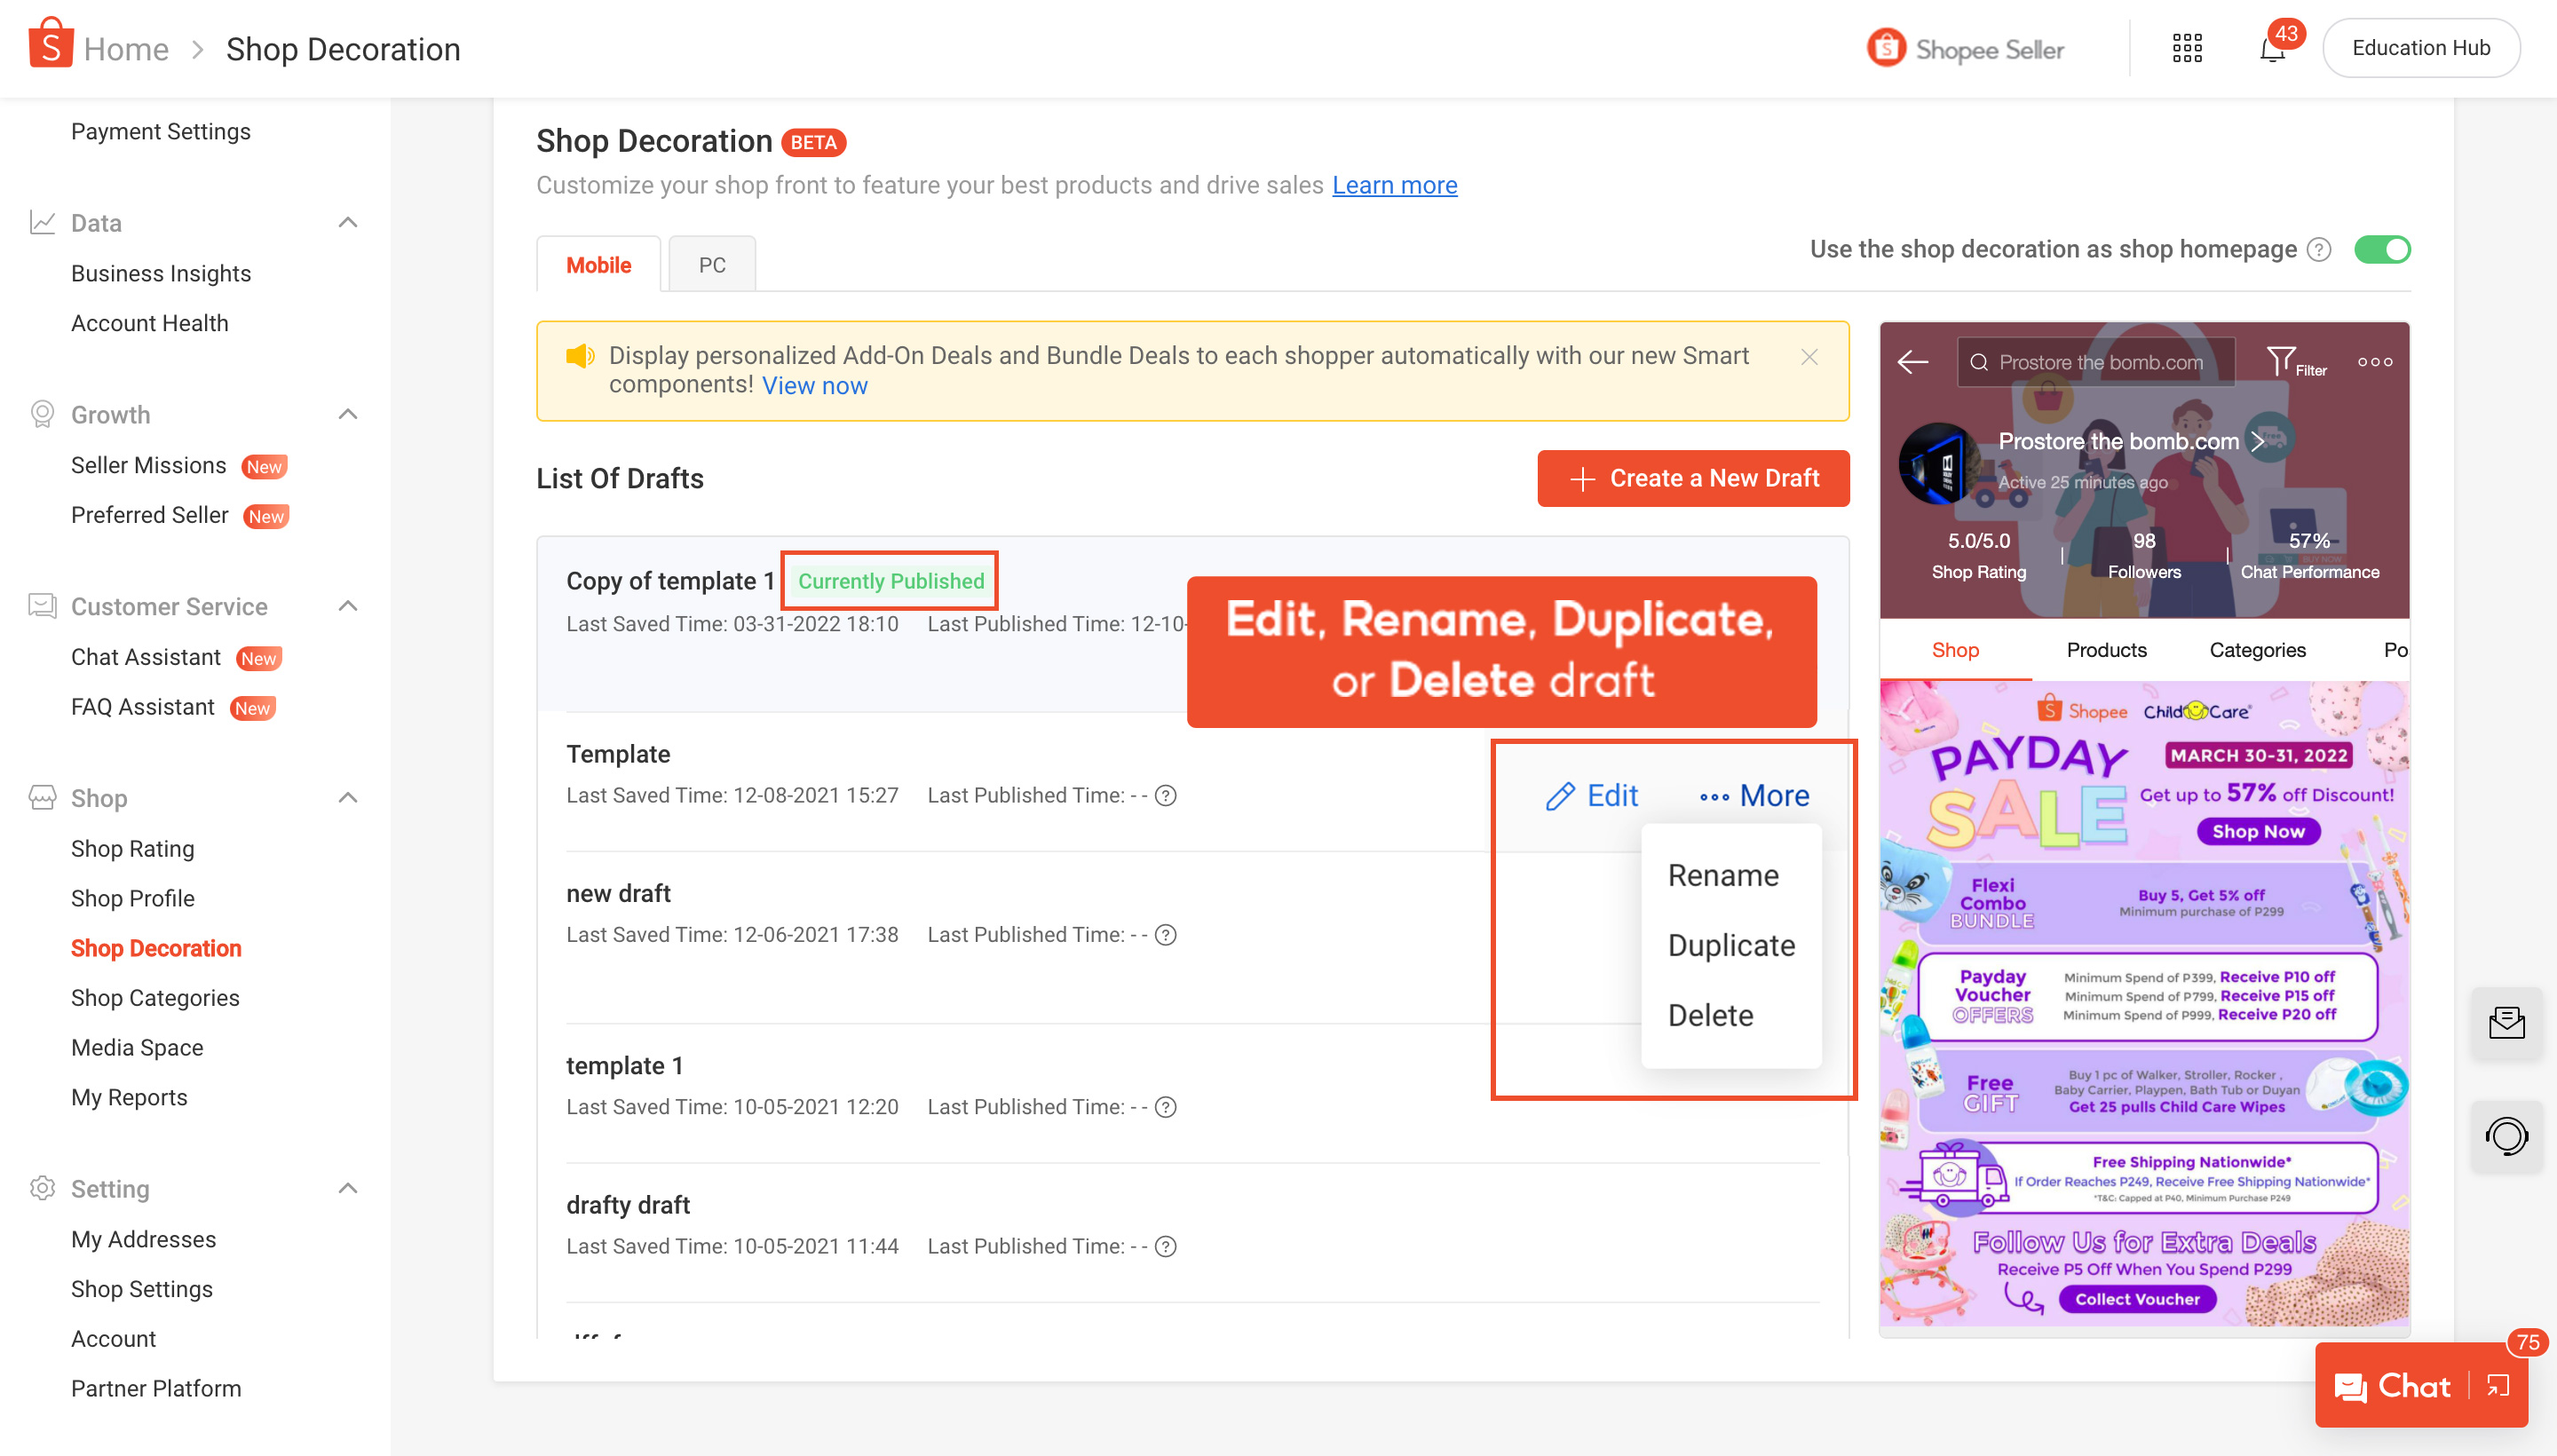This screenshot has width=2557, height=1456.
Task: Click the Prostore search field in preview
Action: click(x=2105, y=361)
